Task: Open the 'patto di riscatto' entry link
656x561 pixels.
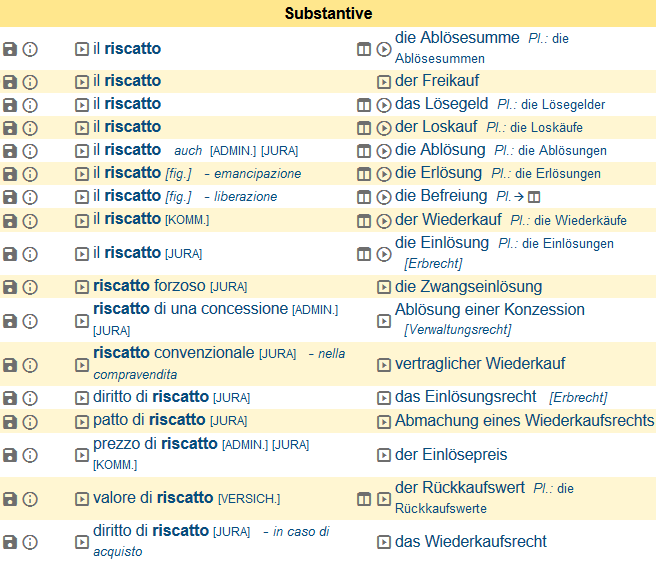Action: click(x=149, y=420)
